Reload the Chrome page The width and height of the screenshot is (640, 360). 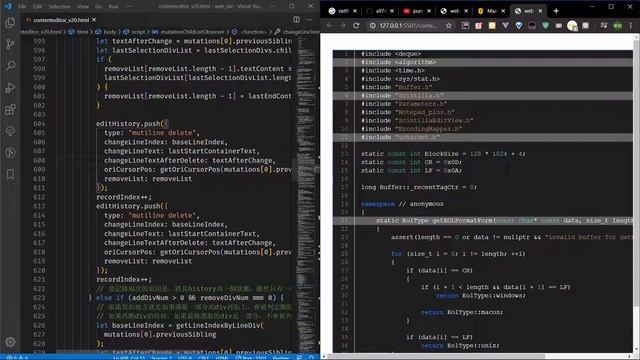[x=356, y=25]
